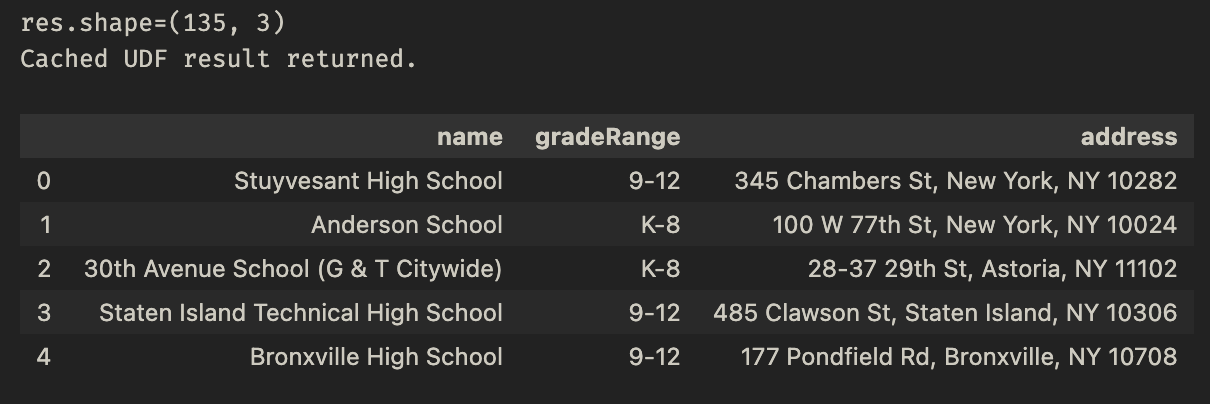Click the name column header

coord(469,137)
